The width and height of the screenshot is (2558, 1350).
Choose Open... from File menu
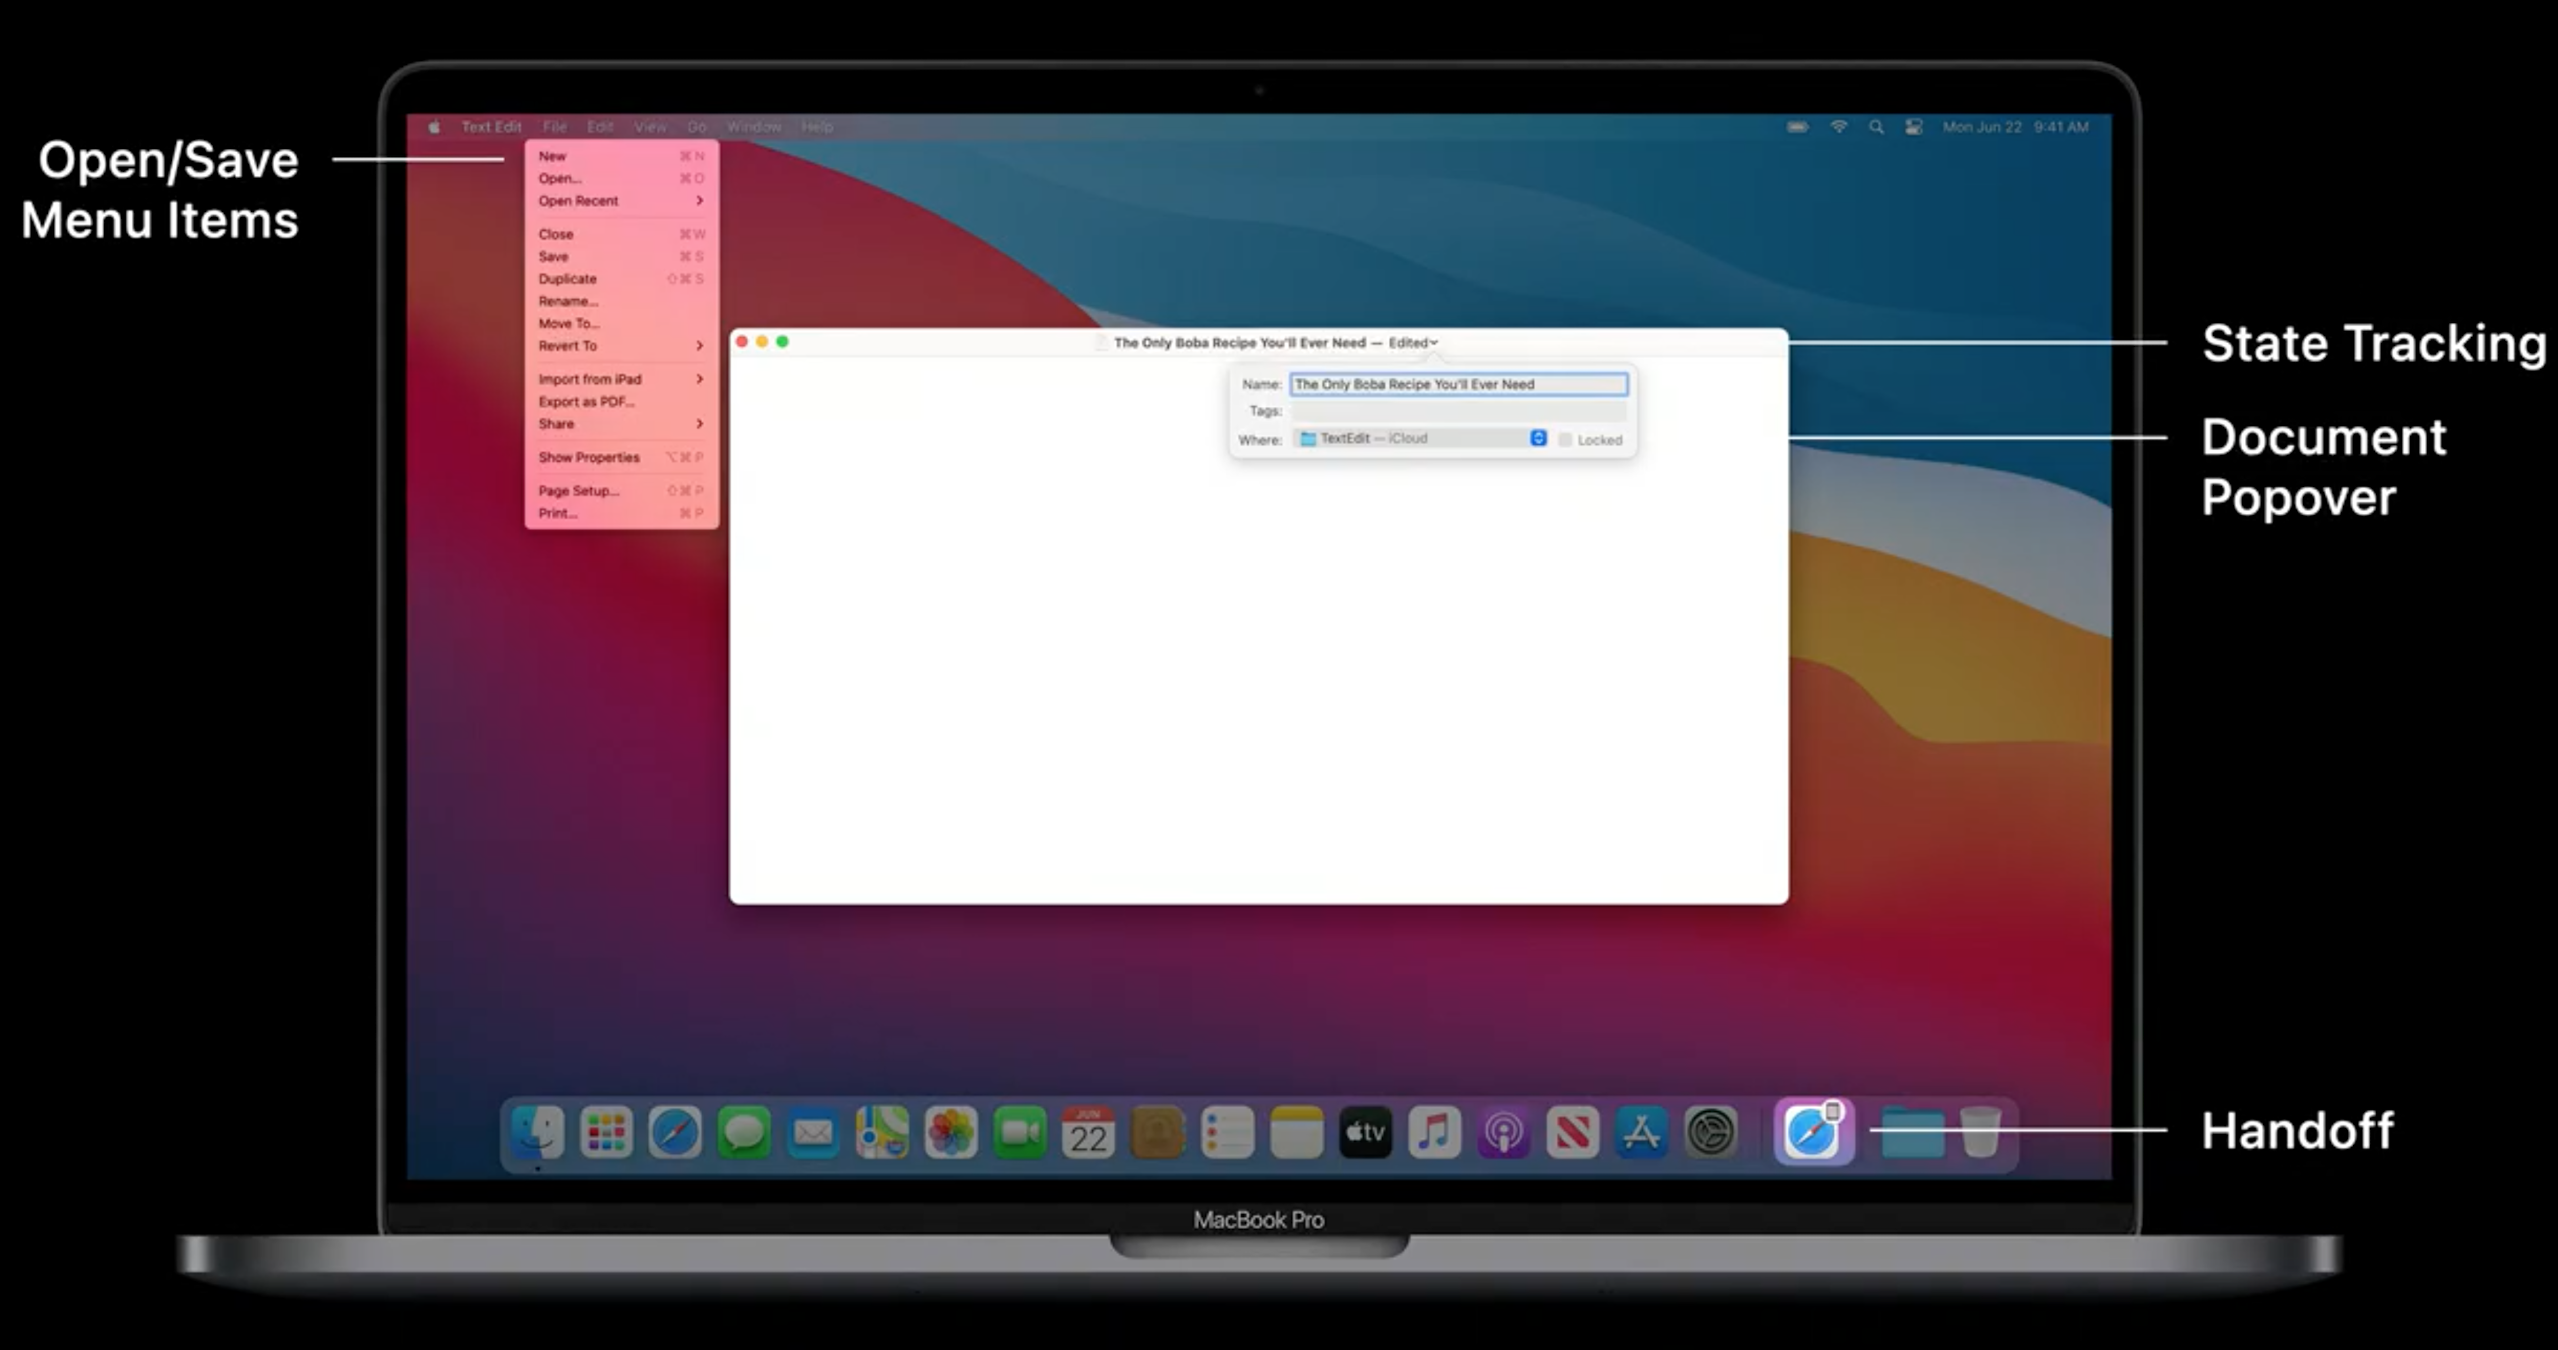coord(621,179)
